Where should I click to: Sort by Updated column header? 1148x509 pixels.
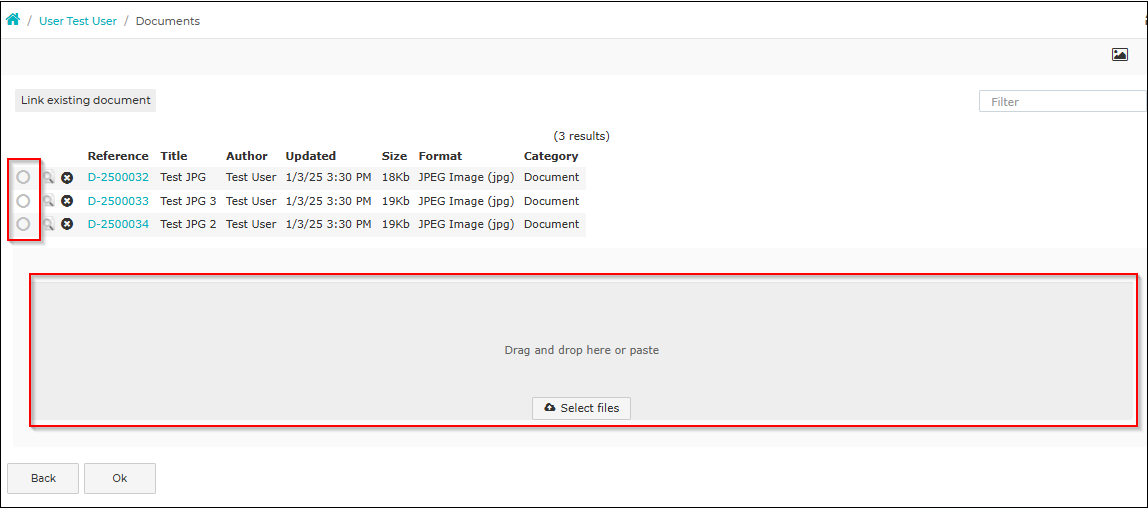point(310,156)
